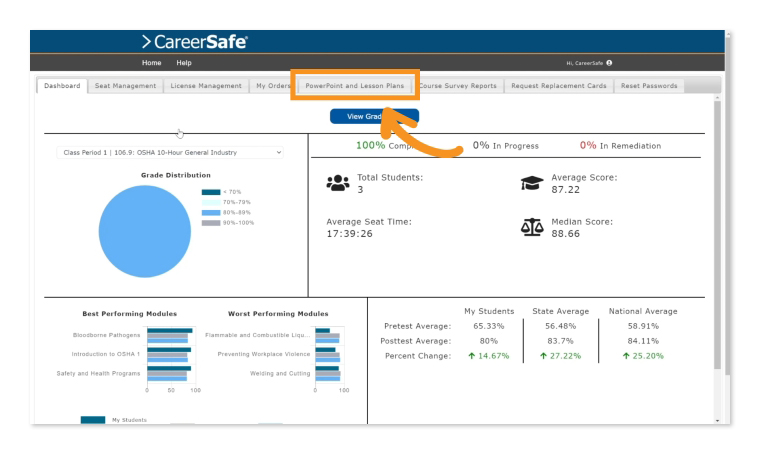Click the View Grades button
This screenshot has width=760, height=454.
click(x=374, y=116)
